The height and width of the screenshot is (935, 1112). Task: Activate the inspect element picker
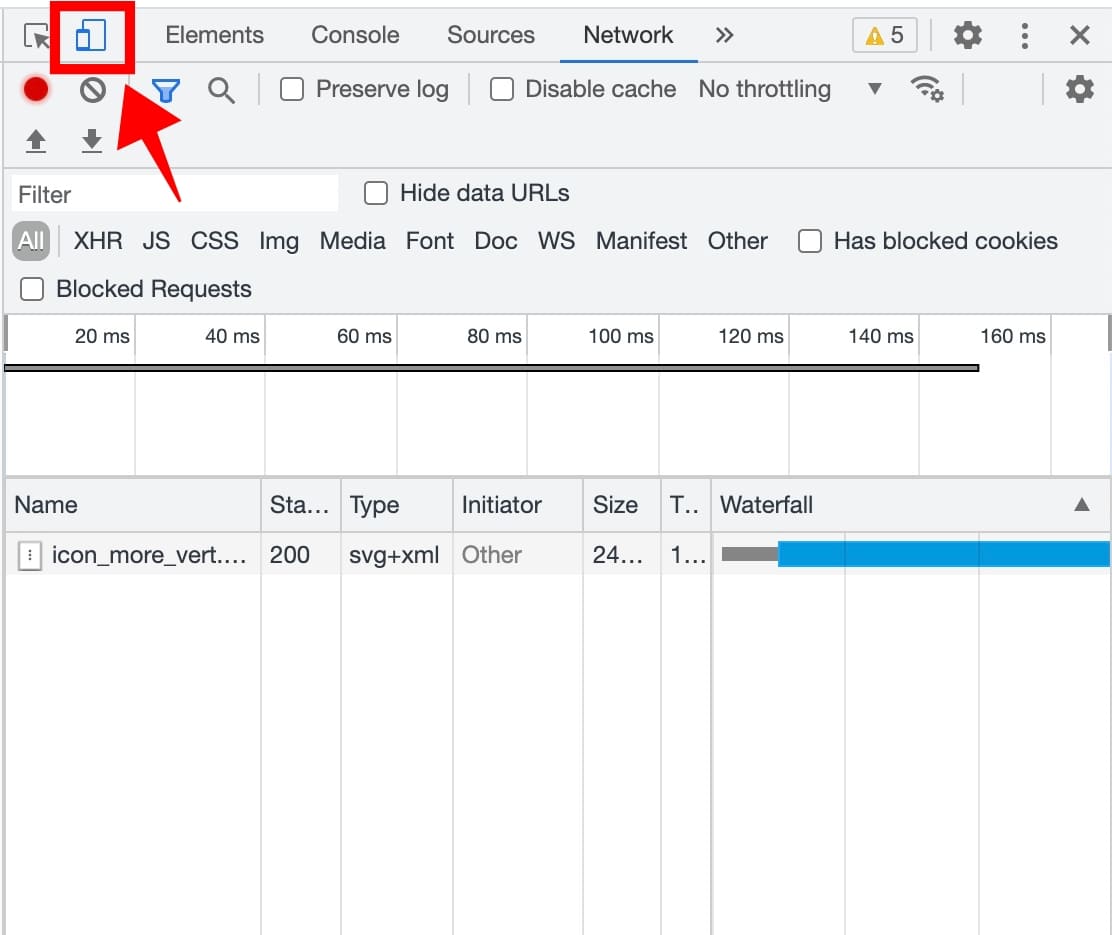[37, 37]
